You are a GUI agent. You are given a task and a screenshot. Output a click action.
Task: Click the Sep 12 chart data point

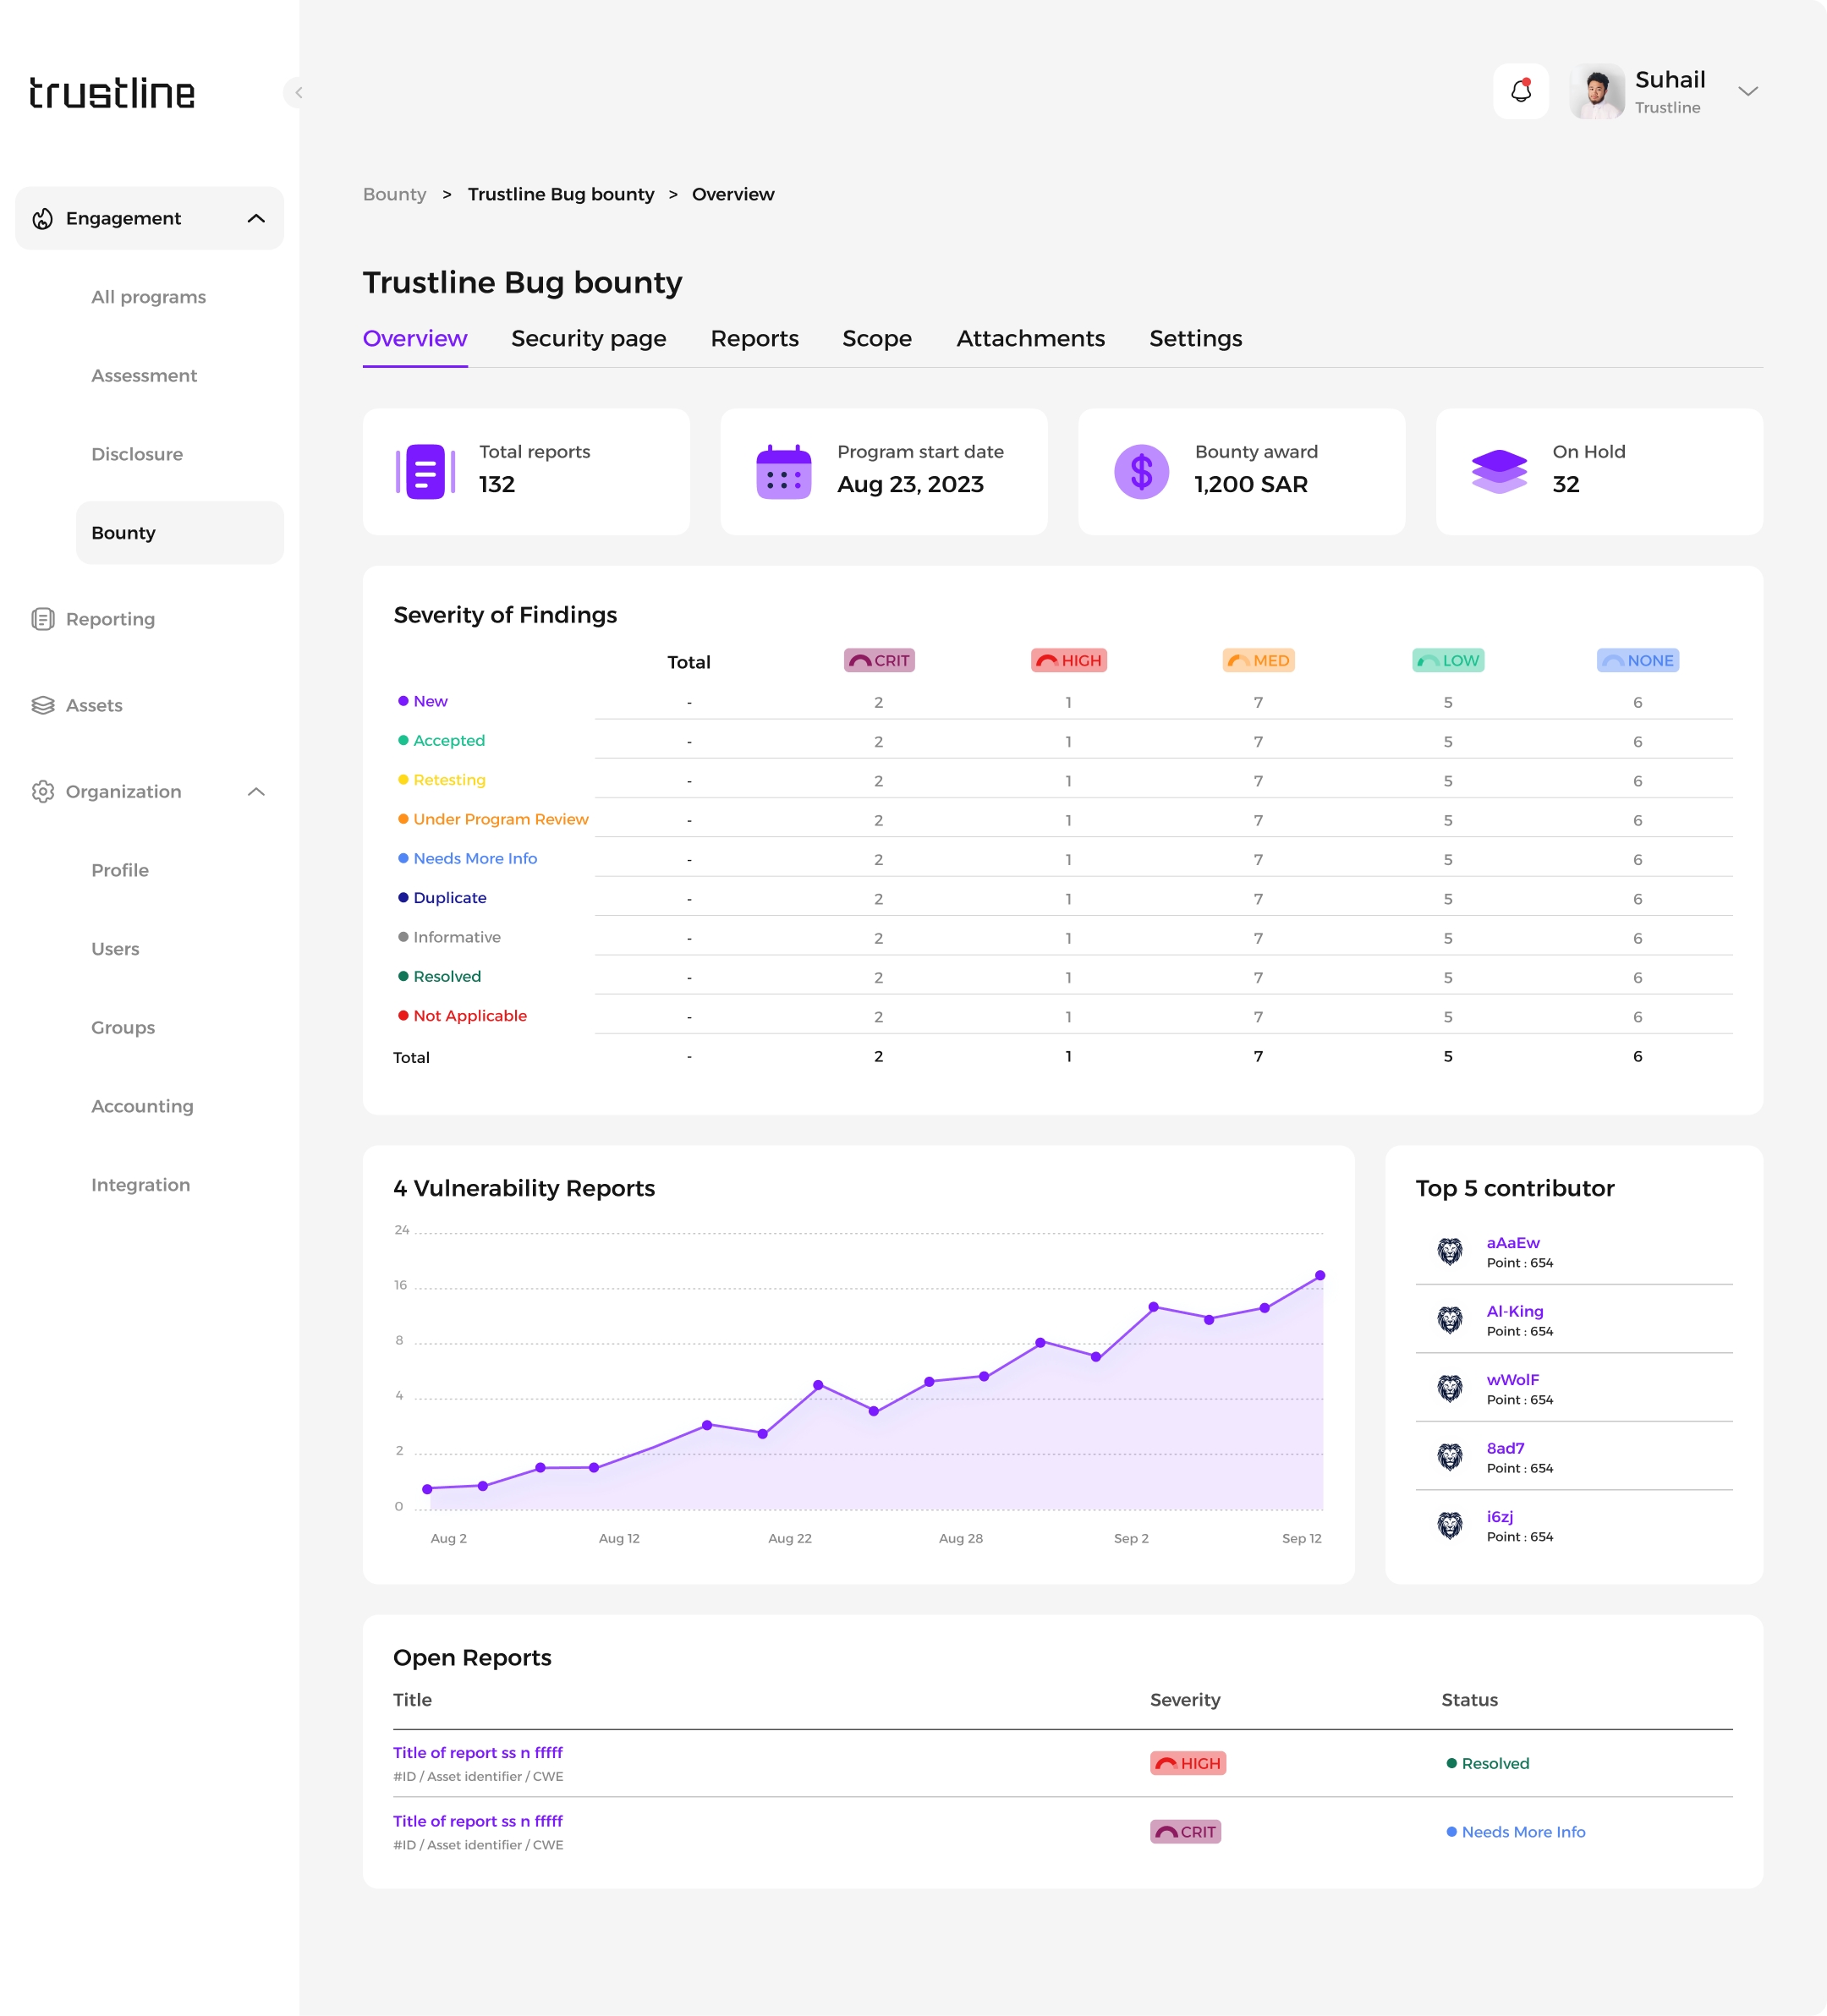(1319, 1275)
